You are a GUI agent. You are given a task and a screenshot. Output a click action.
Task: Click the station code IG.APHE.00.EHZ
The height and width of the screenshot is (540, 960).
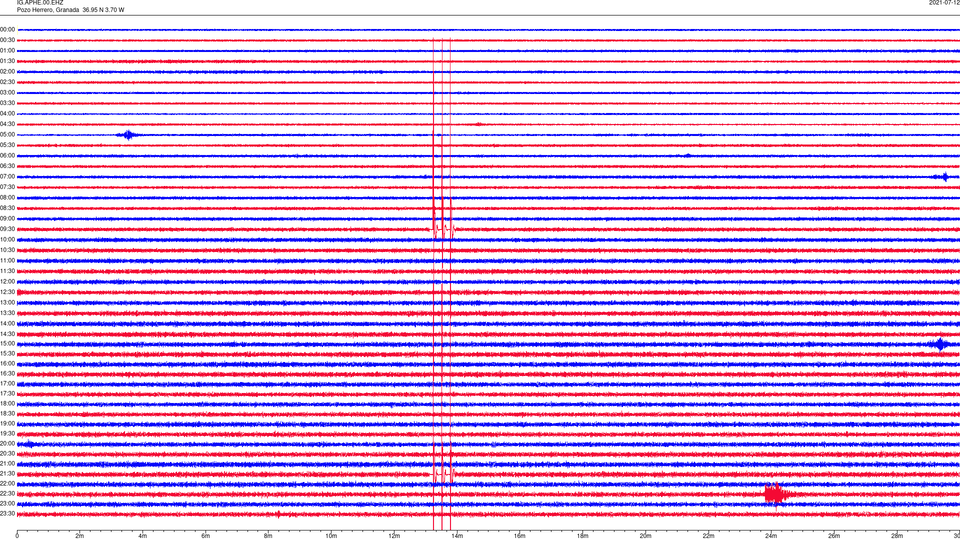tap(40, 3)
